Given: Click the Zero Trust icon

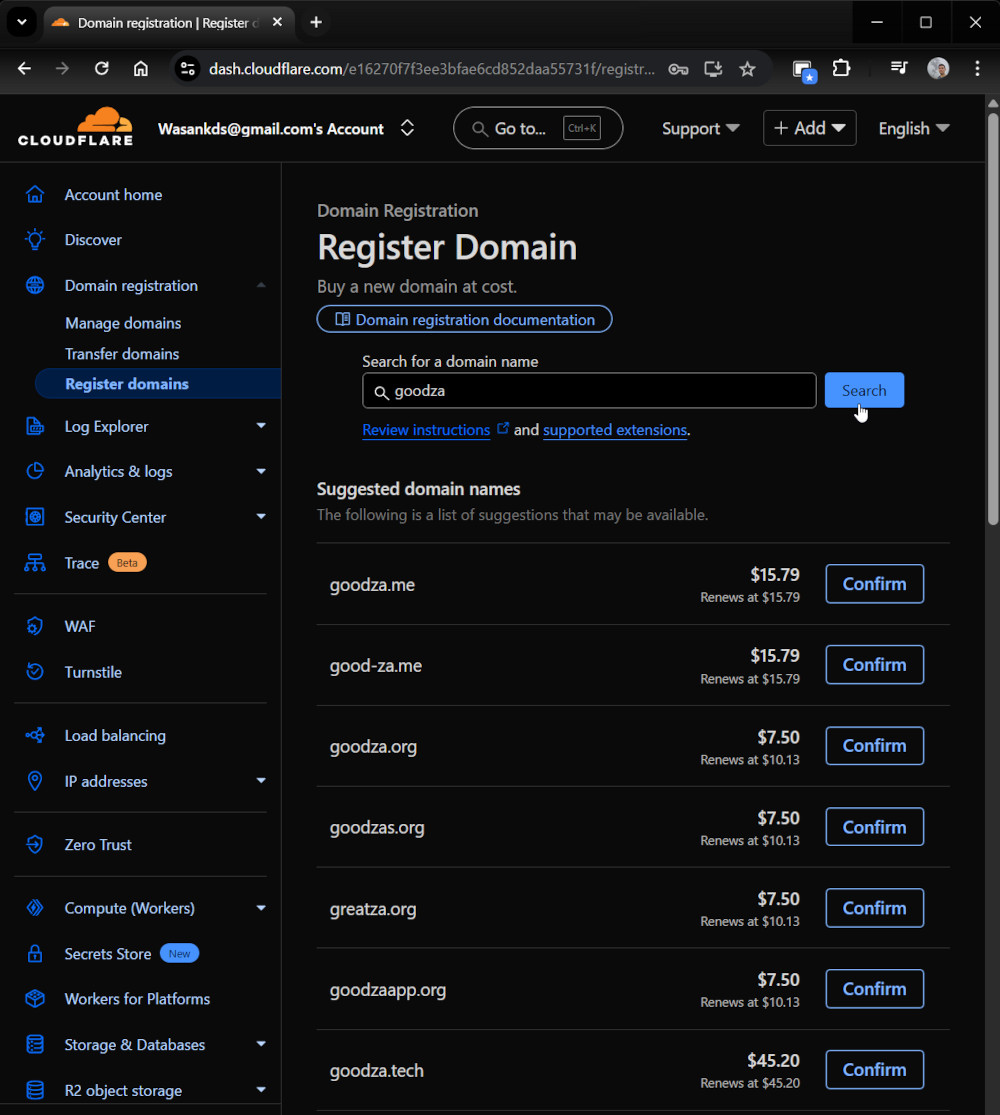Looking at the screenshot, I should (x=35, y=845).
